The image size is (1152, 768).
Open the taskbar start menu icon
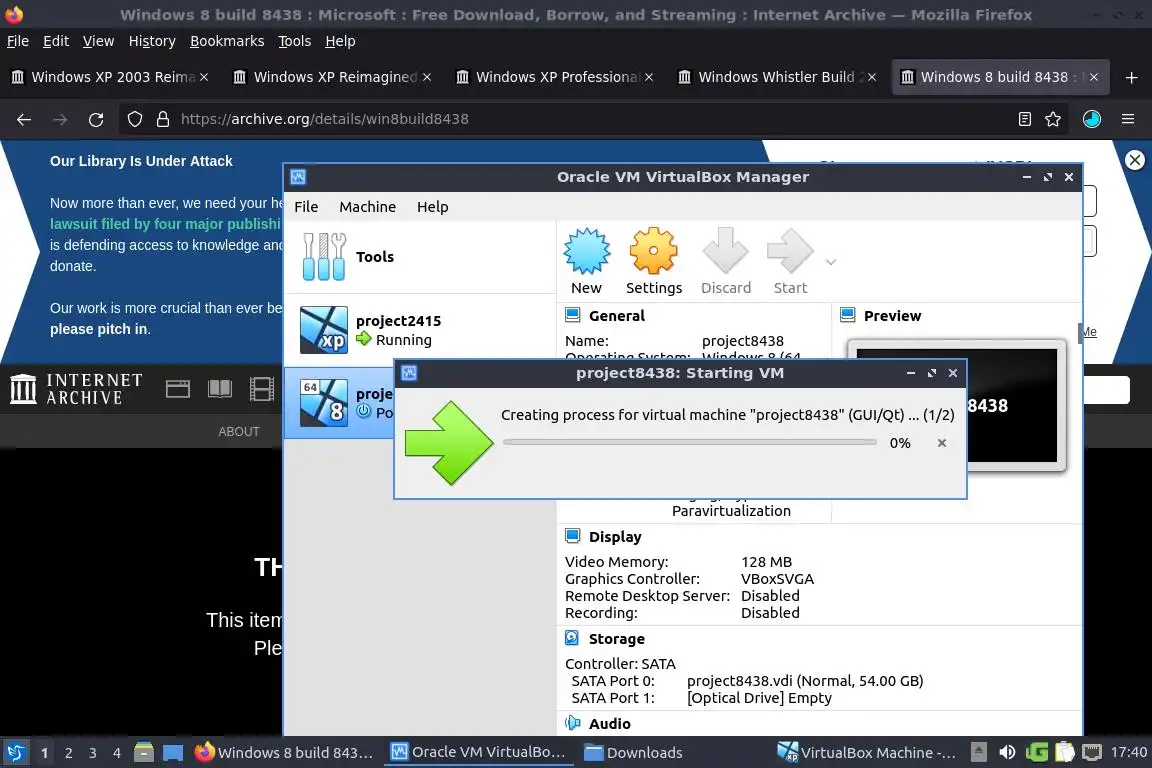click(16, 753)
